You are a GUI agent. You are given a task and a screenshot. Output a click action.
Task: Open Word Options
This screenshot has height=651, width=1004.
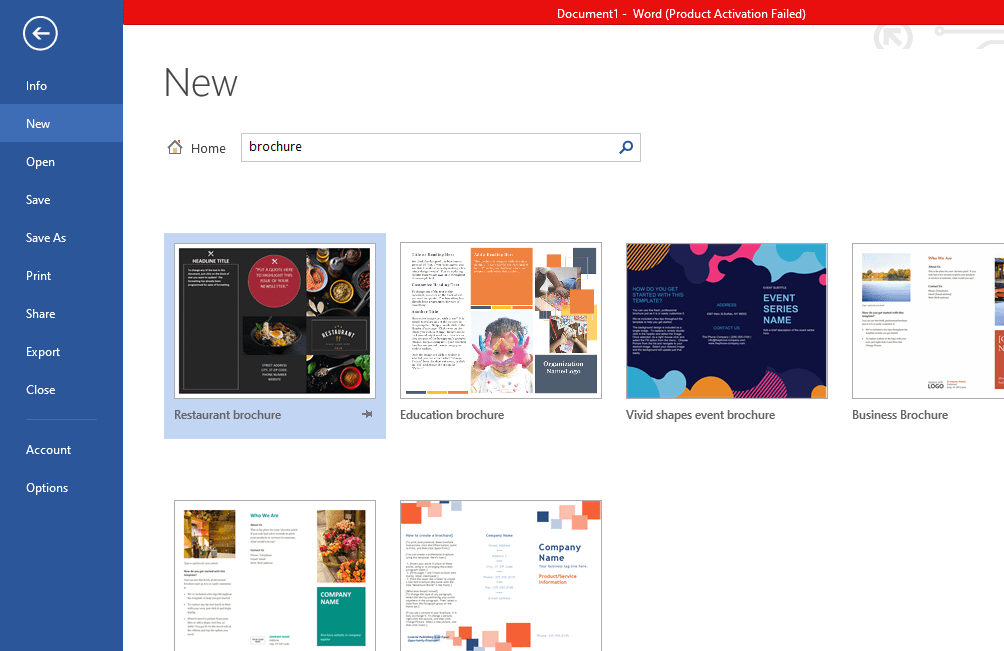[47, 487]
